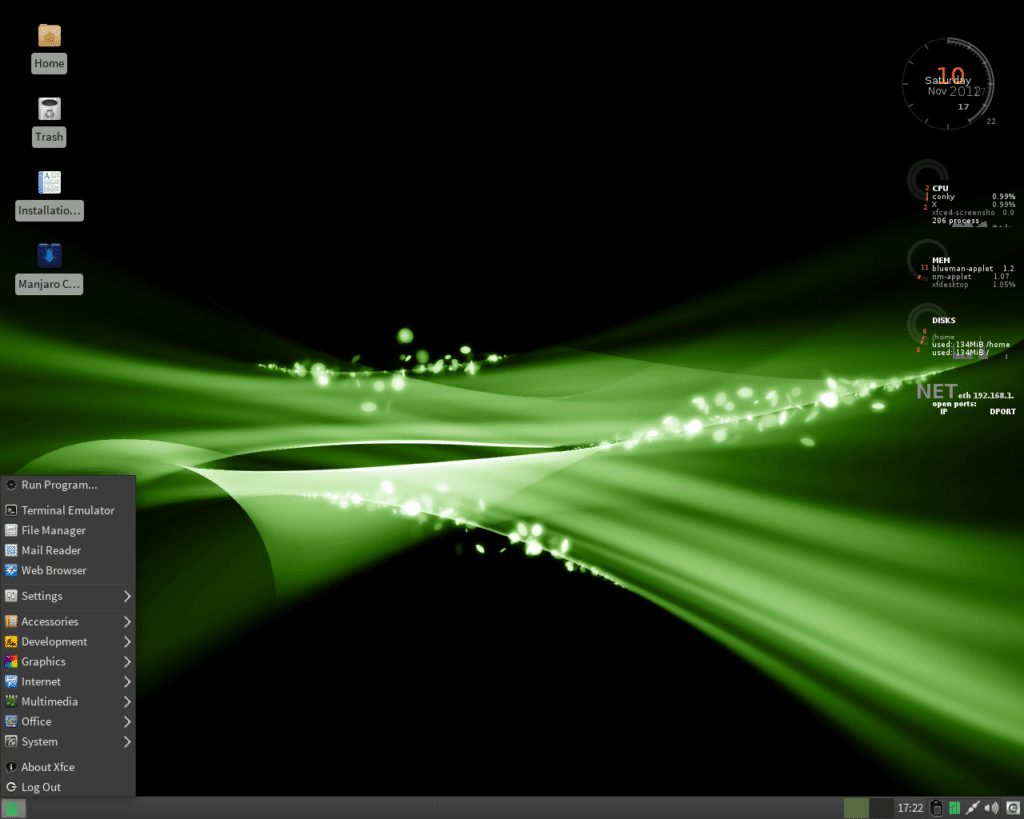
Task: Choose Run Program... from the menu
Action: point(59,485)
